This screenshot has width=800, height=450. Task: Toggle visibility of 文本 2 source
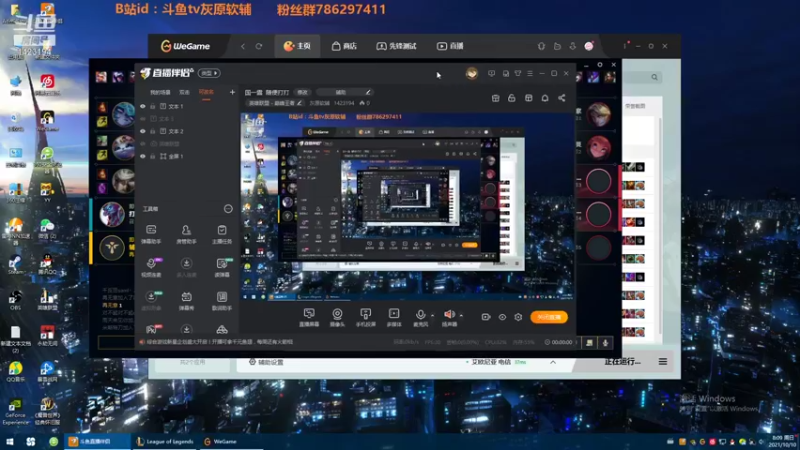point(143,131)
